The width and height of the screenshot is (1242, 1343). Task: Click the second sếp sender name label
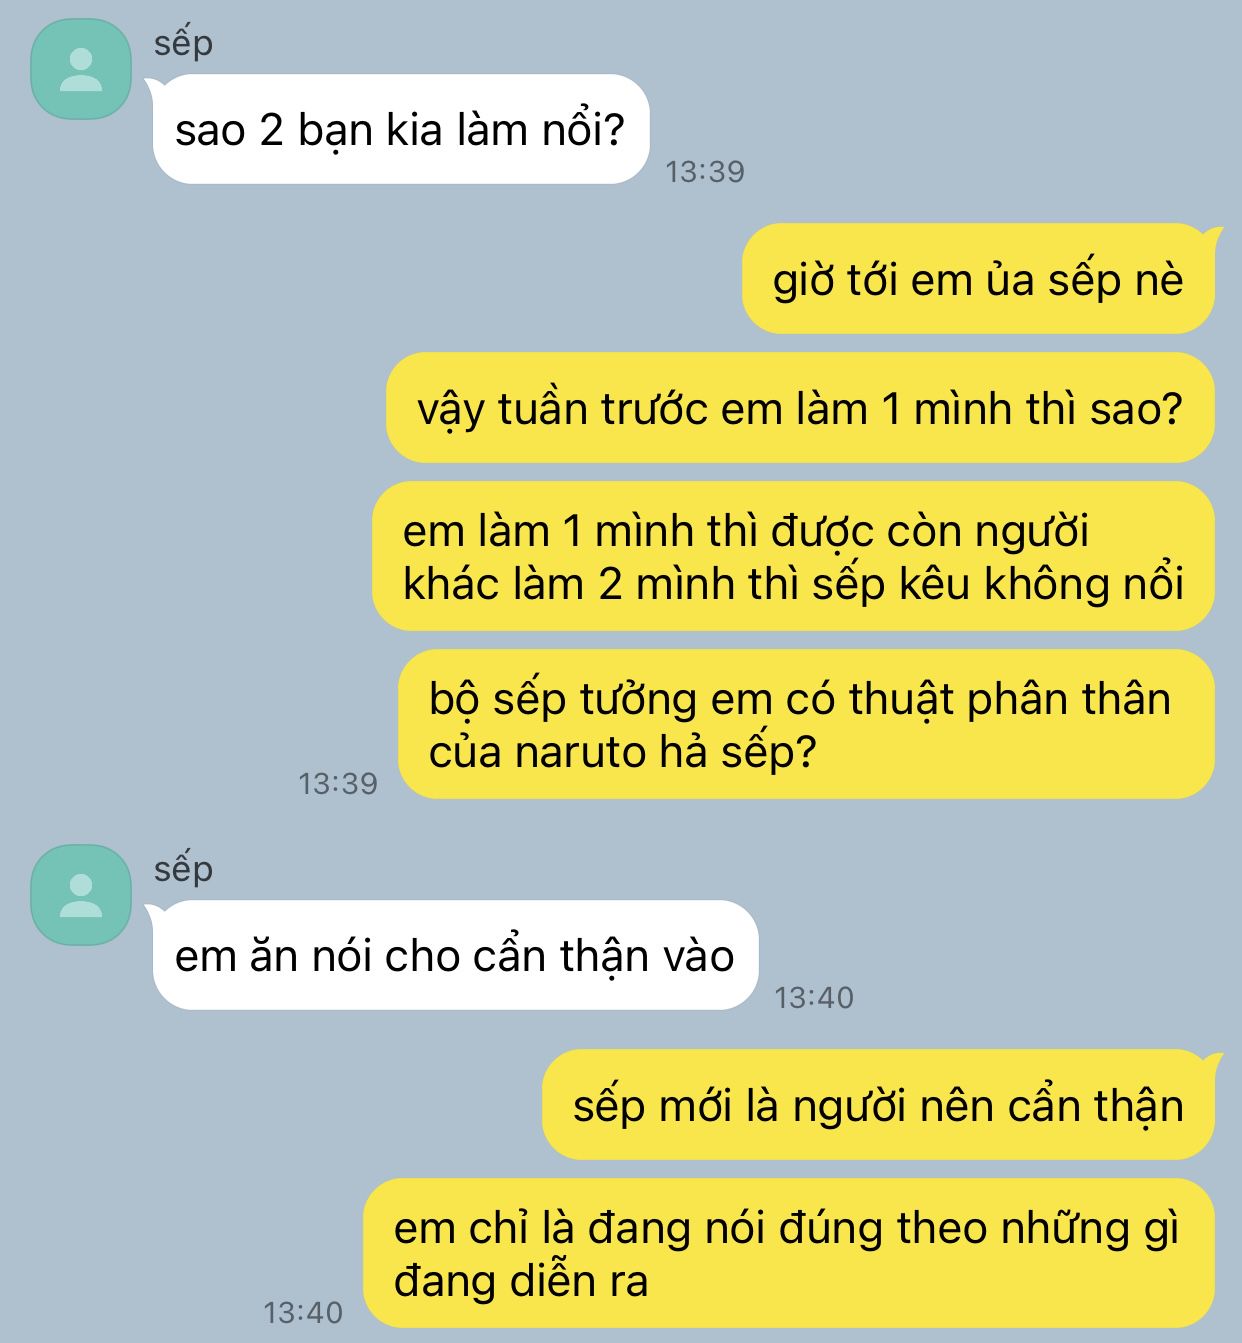click(183, 870)
